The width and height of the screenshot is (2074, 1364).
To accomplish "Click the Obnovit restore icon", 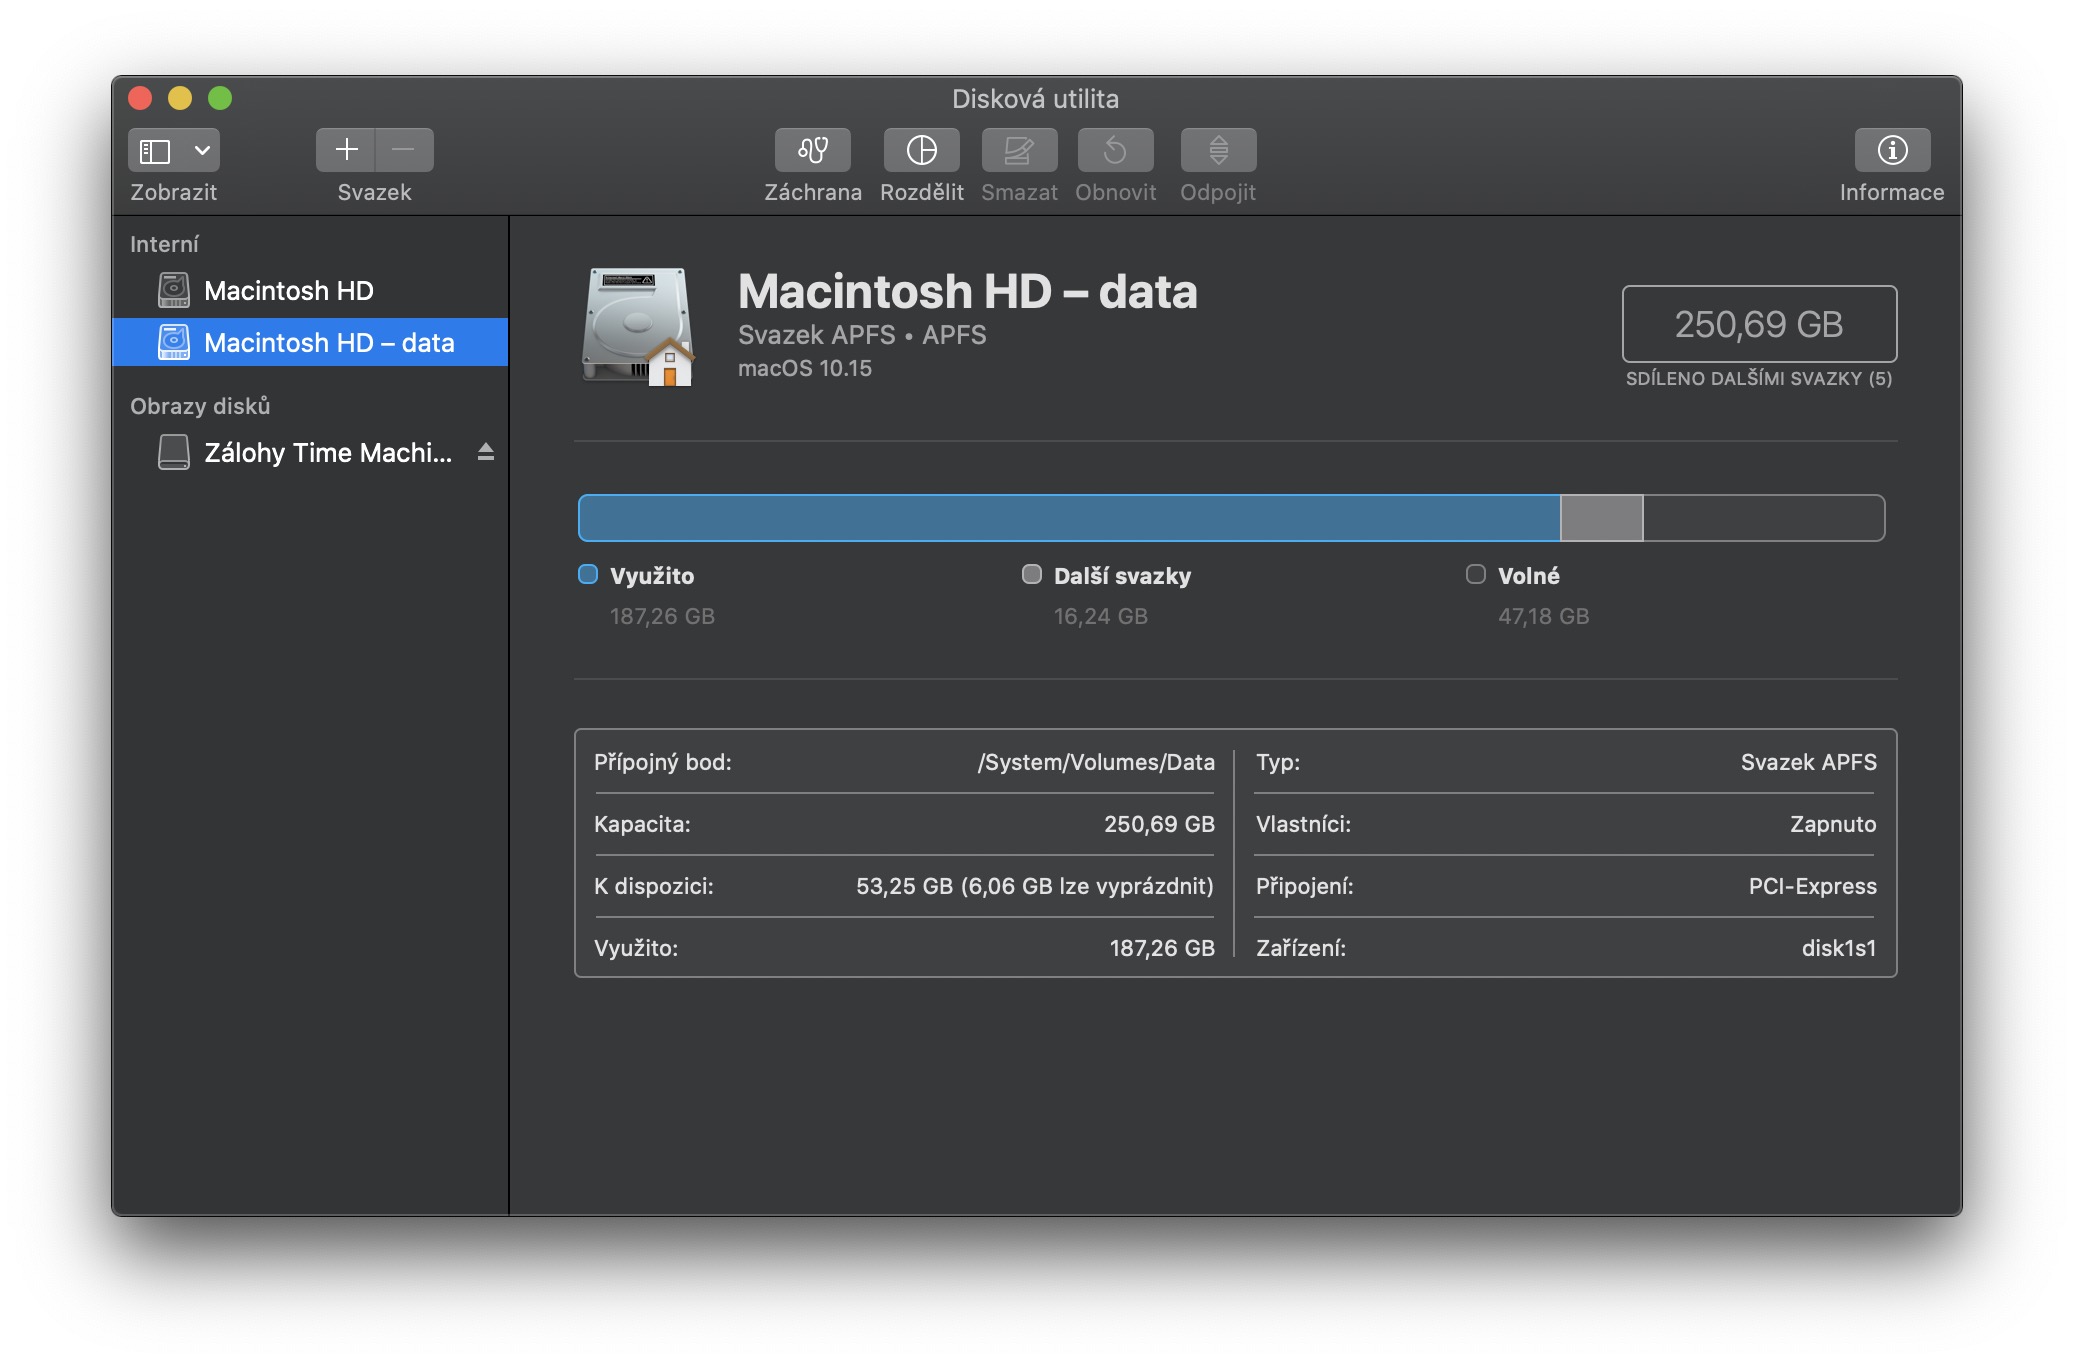I will [1115, 150].
